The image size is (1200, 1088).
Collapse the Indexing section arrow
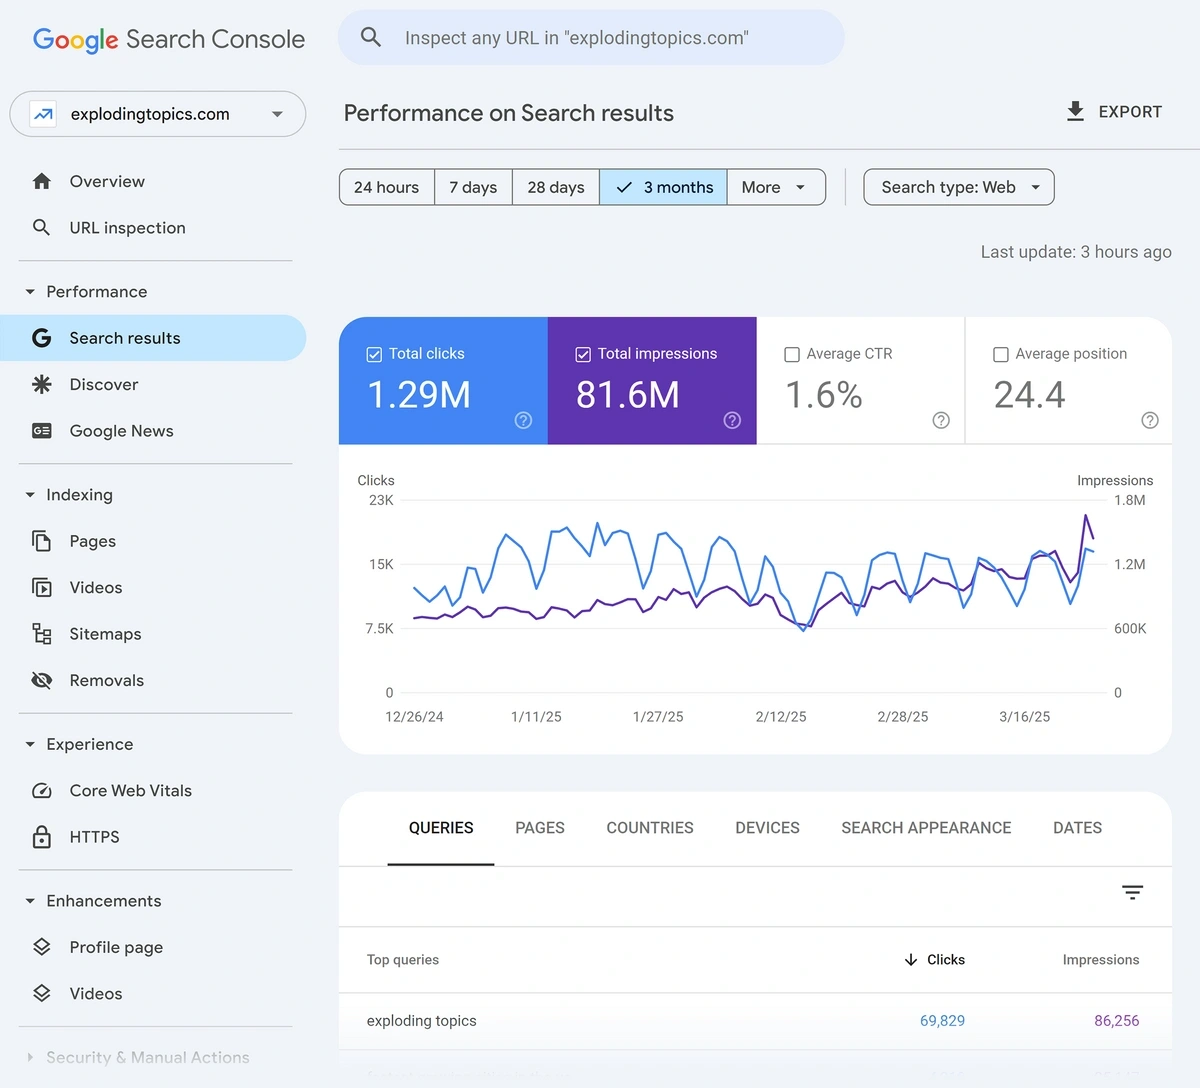30,494
